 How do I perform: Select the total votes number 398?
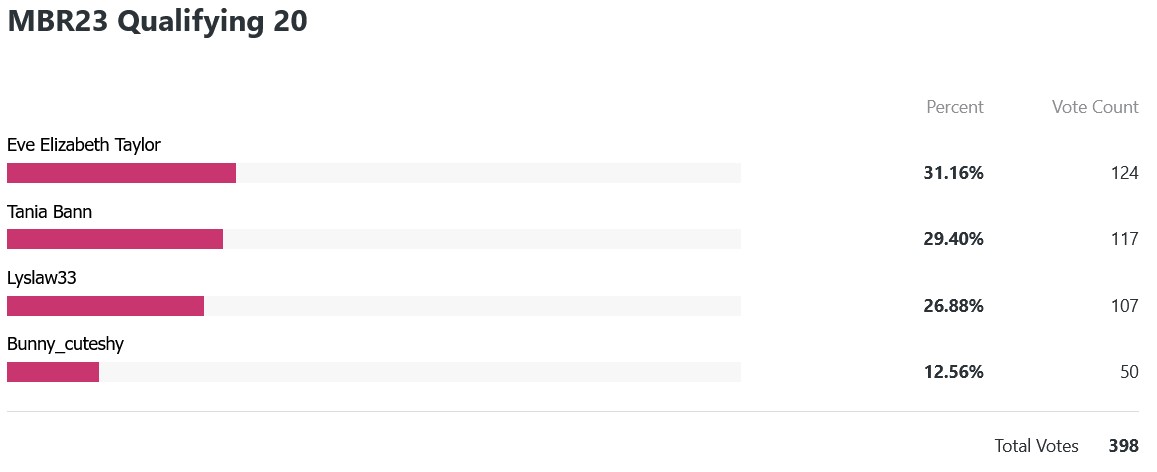coord(1124,446)
